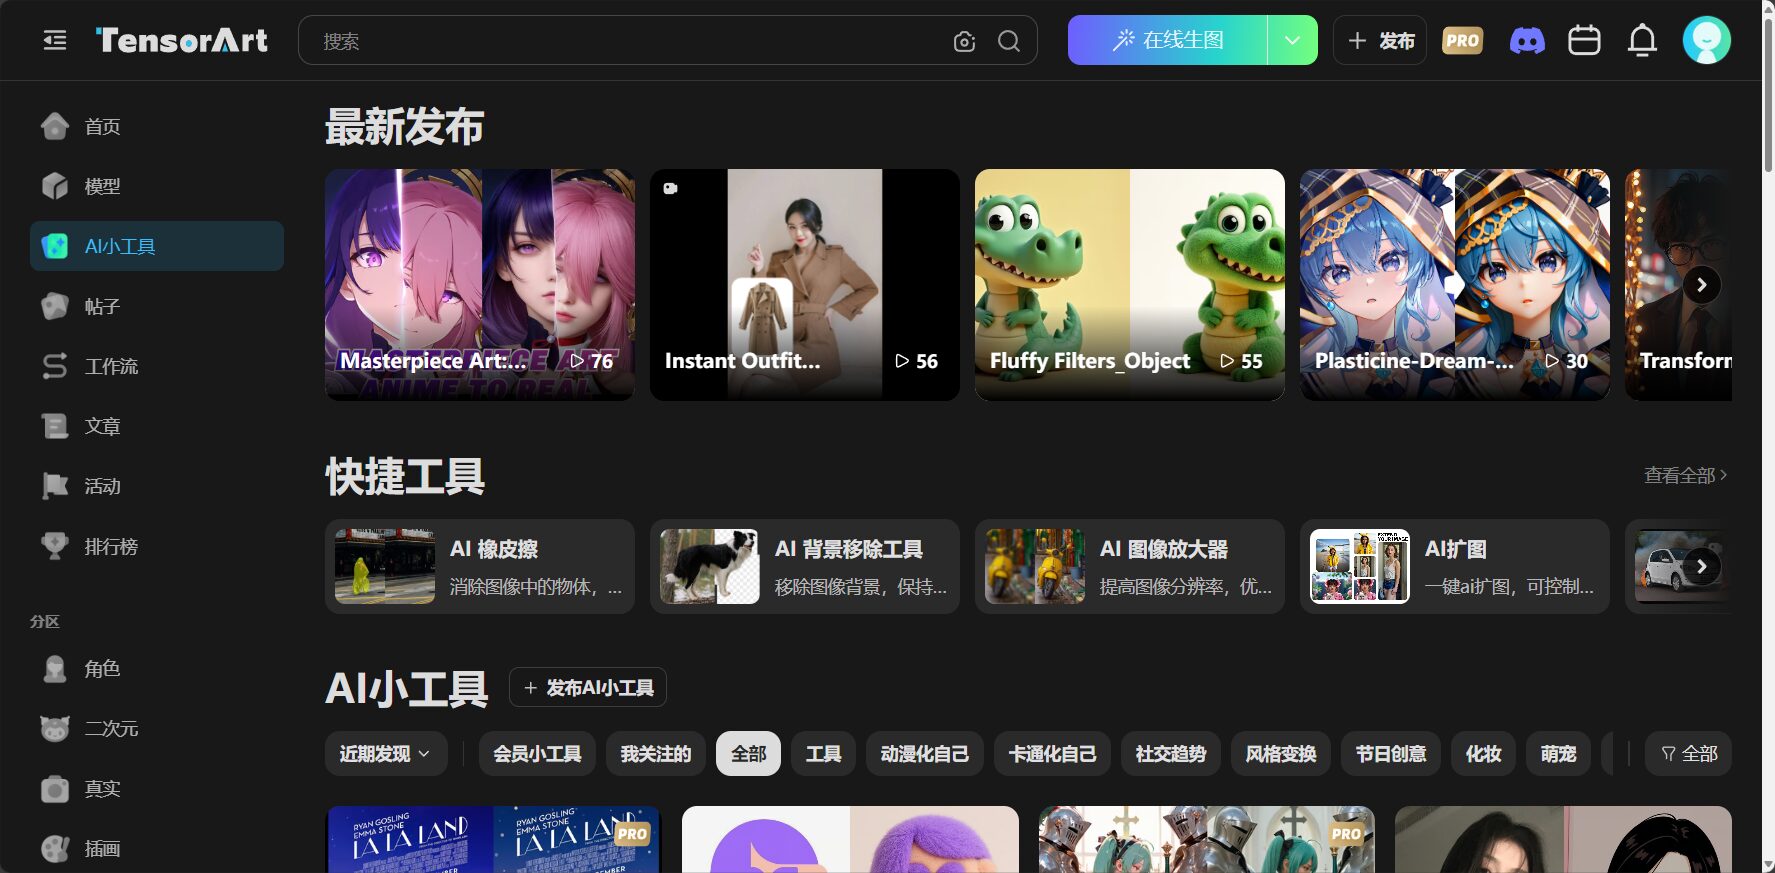
Task: Select the 节日创意 tag
Action: (x=1391, y=754)
